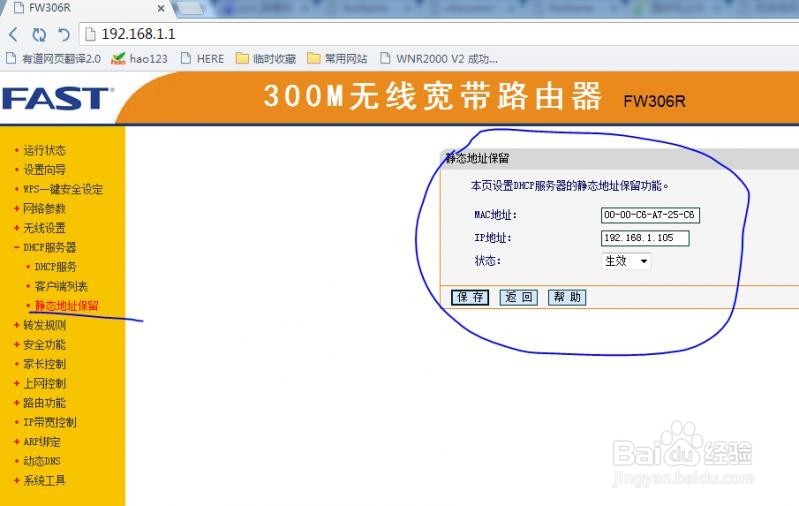Open 动态DNS in the sidebar
This screenshot has height=506, width=799.
[42, 461]
